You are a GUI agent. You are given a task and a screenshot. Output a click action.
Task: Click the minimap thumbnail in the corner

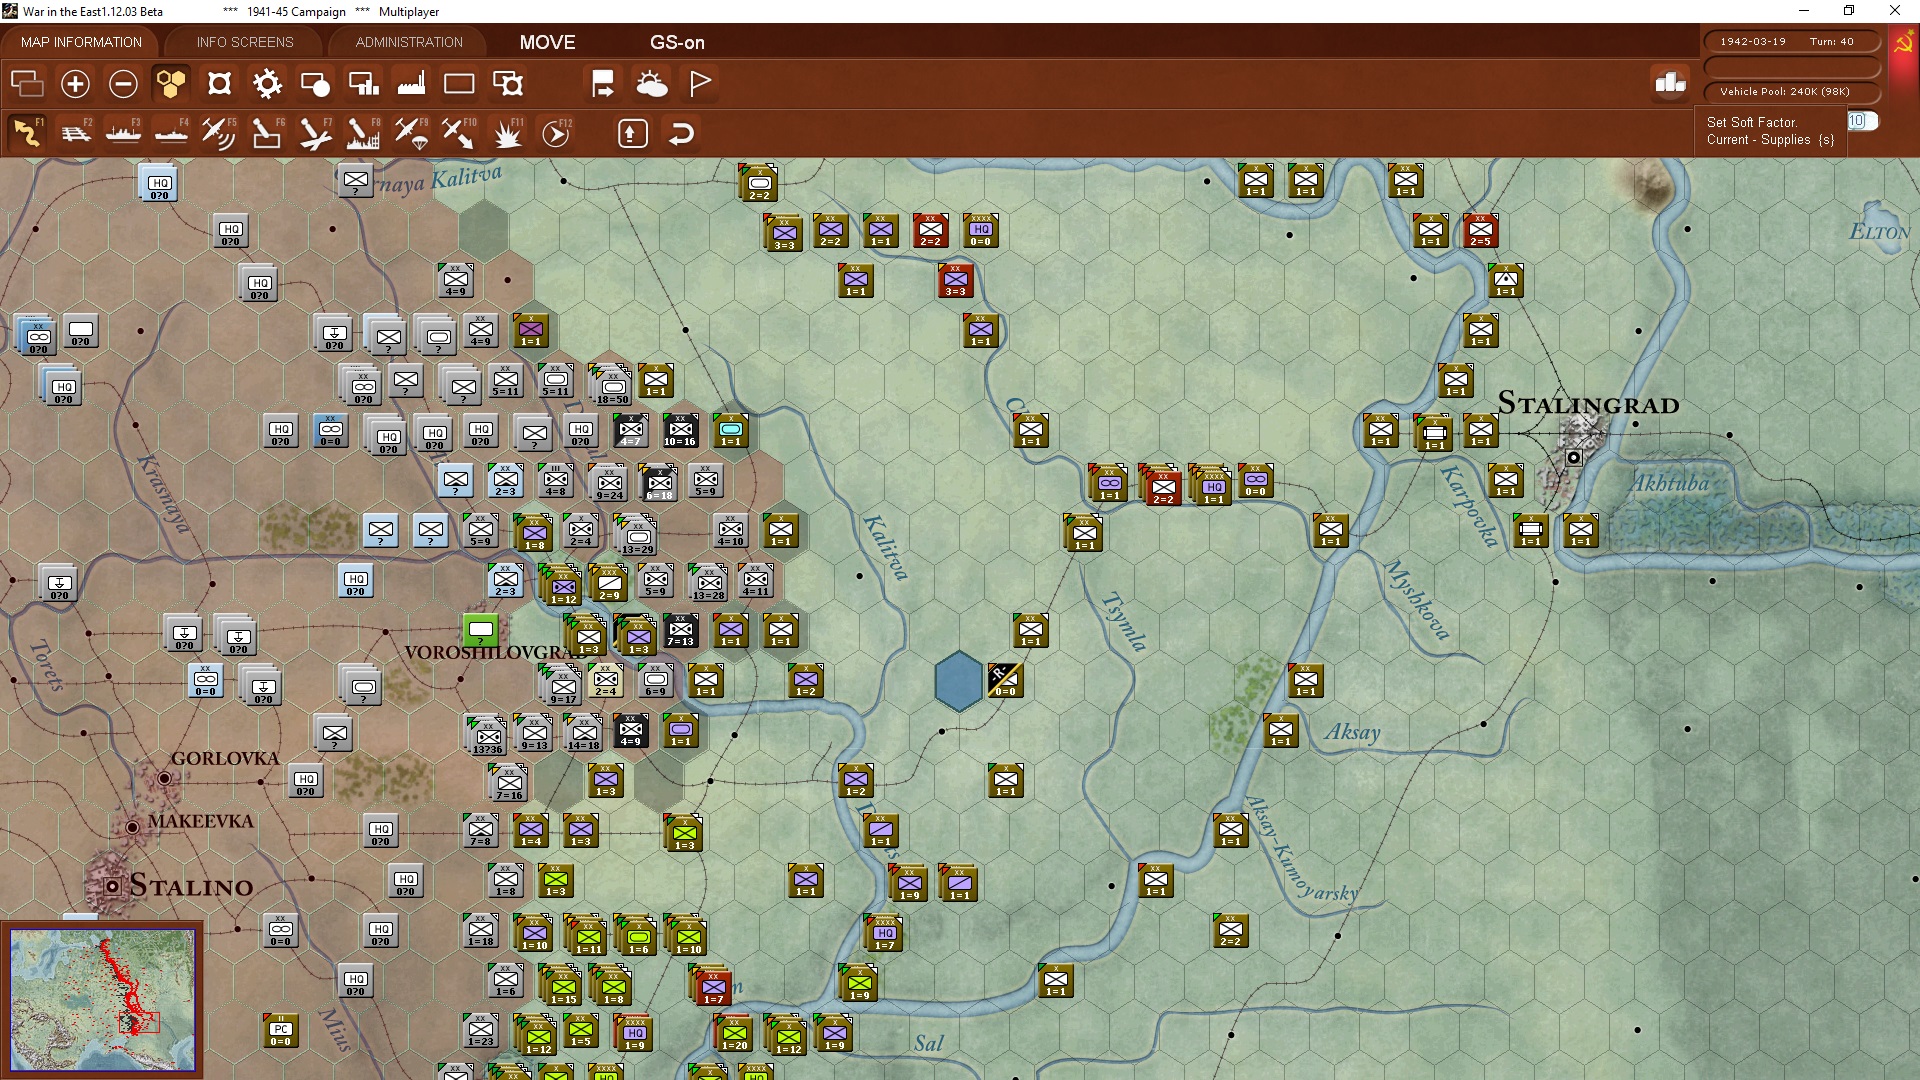click(x=102, y=999)
